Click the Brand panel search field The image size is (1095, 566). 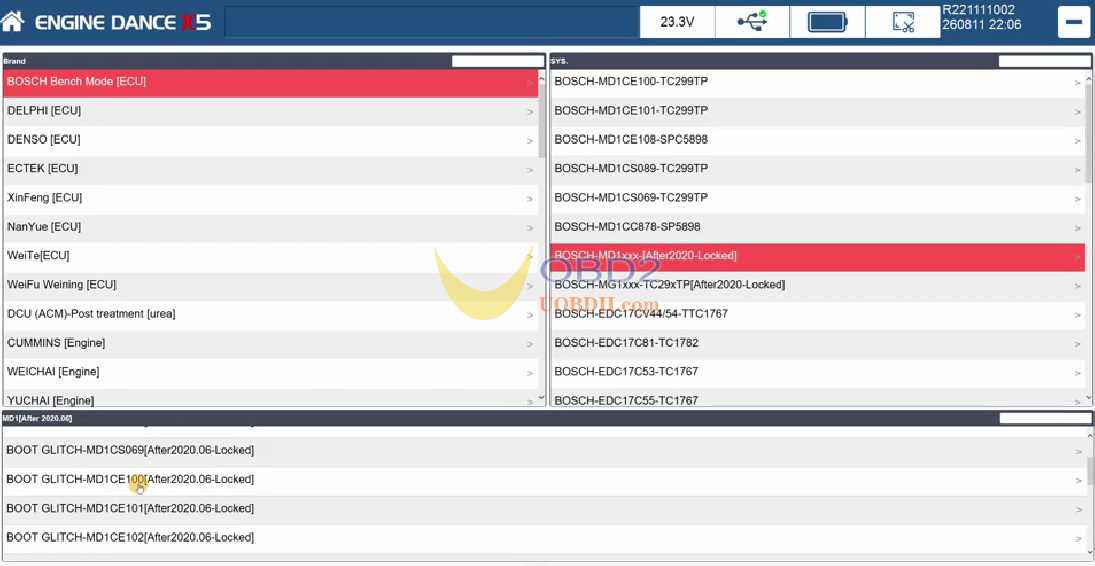tap(498, 61)
